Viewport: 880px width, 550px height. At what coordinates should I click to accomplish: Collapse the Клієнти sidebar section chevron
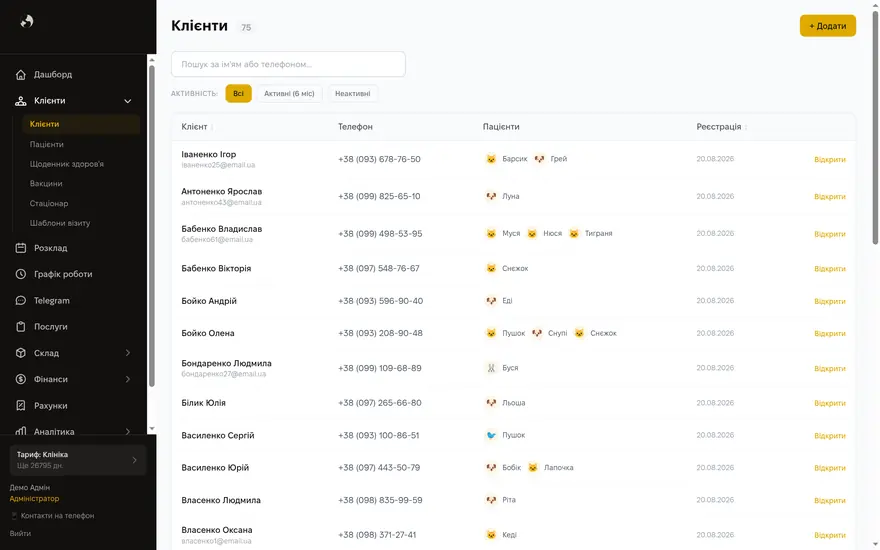[x=127, y=101]
